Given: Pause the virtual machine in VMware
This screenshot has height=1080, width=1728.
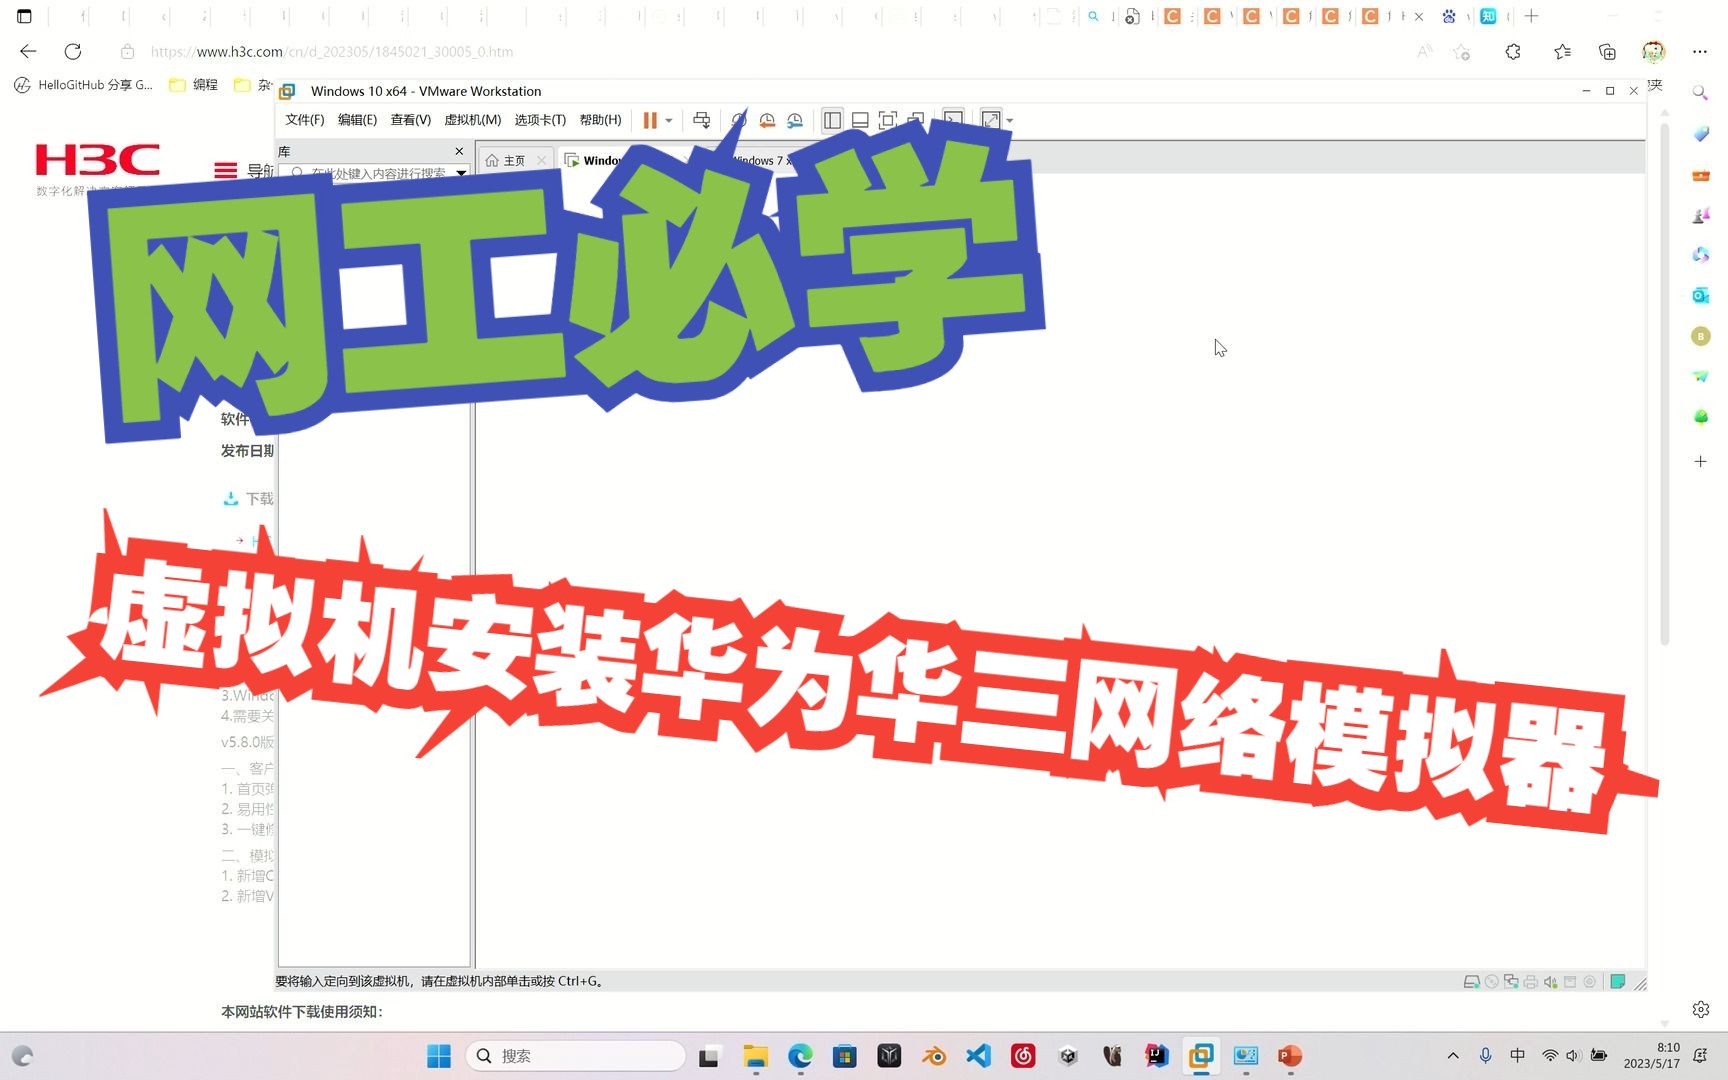Looking at the screenshot, I should (x=650, y=120).
